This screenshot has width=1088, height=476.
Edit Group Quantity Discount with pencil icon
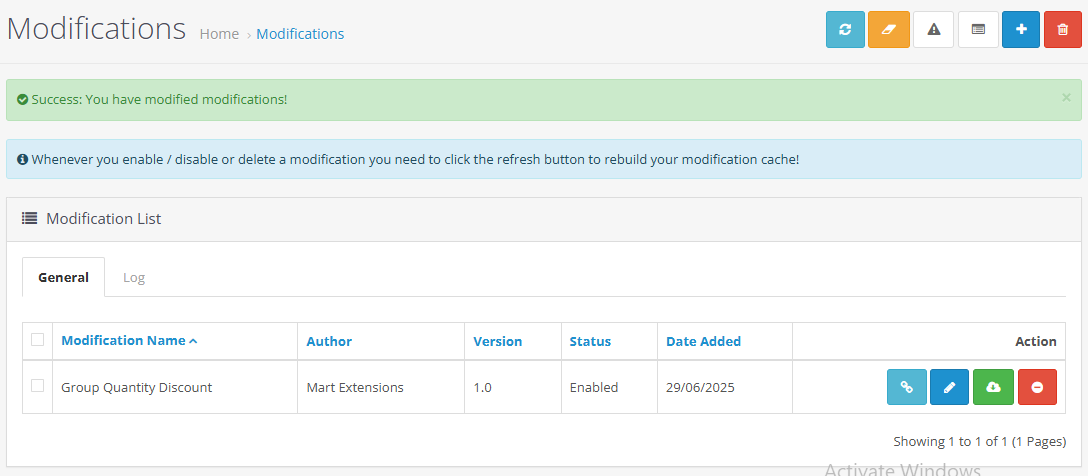[949, 387]
